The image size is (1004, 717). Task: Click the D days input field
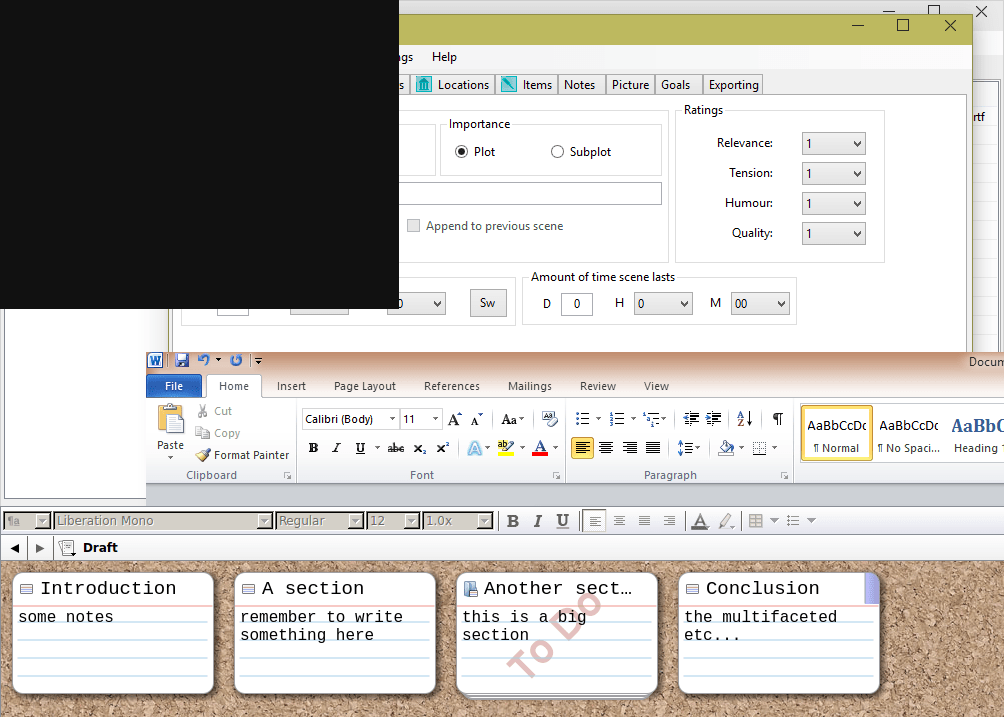(x=577, y=304)
